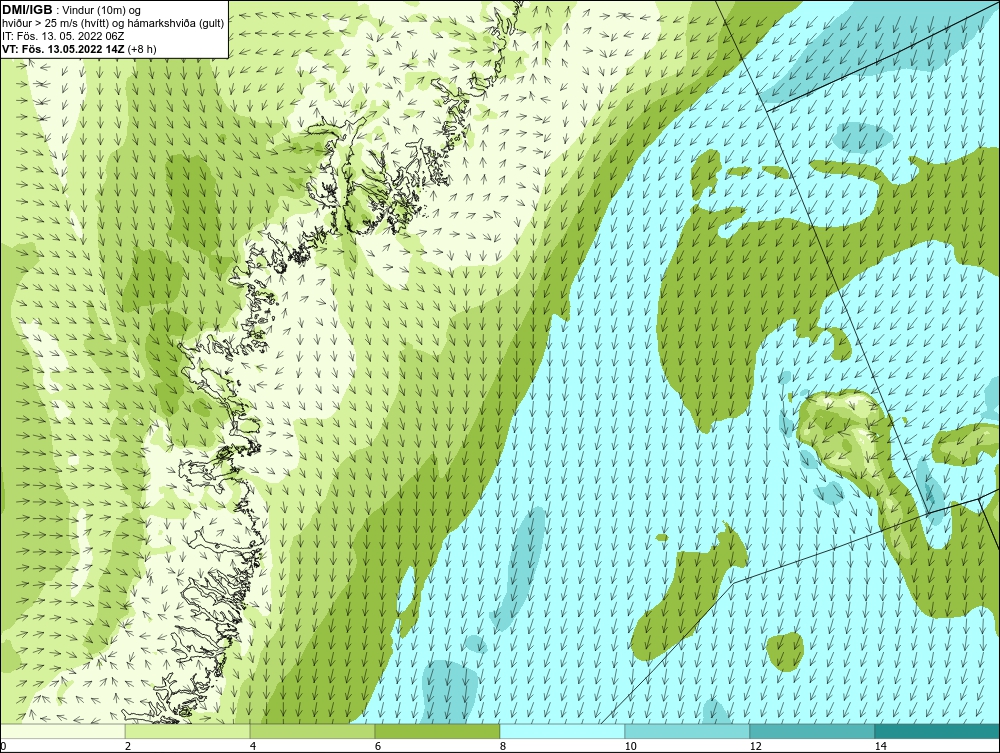Screen dimensions: 1000x753
Task: Click the 'IT: Fös. 13. 05. 2022 06Z' line
Action: click(x=63, y=36)
